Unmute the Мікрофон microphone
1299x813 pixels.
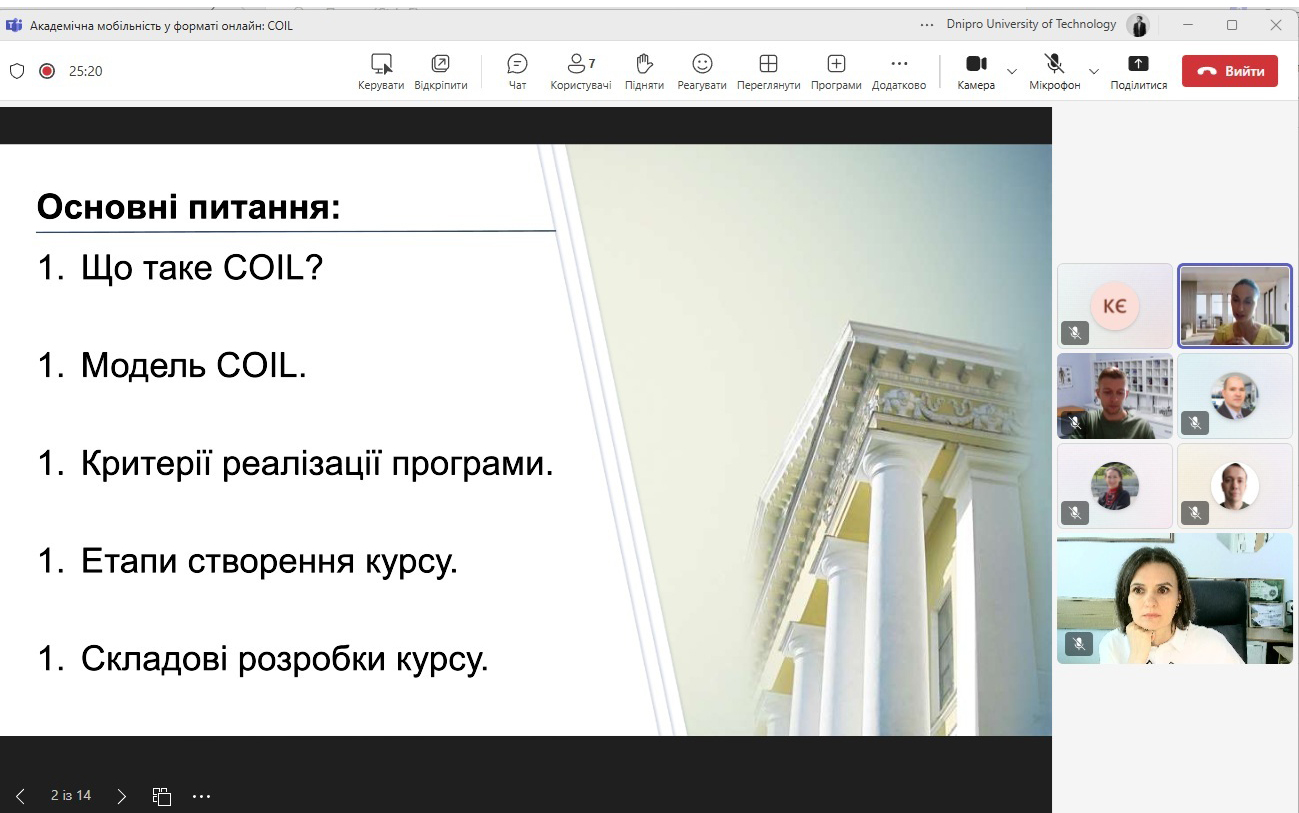click(x=1054, y=71)
